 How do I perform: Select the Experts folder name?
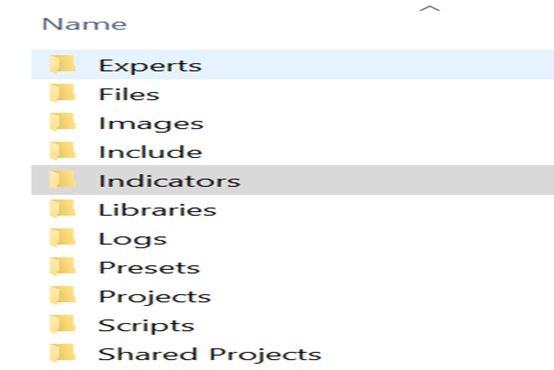tap(150, 66)
